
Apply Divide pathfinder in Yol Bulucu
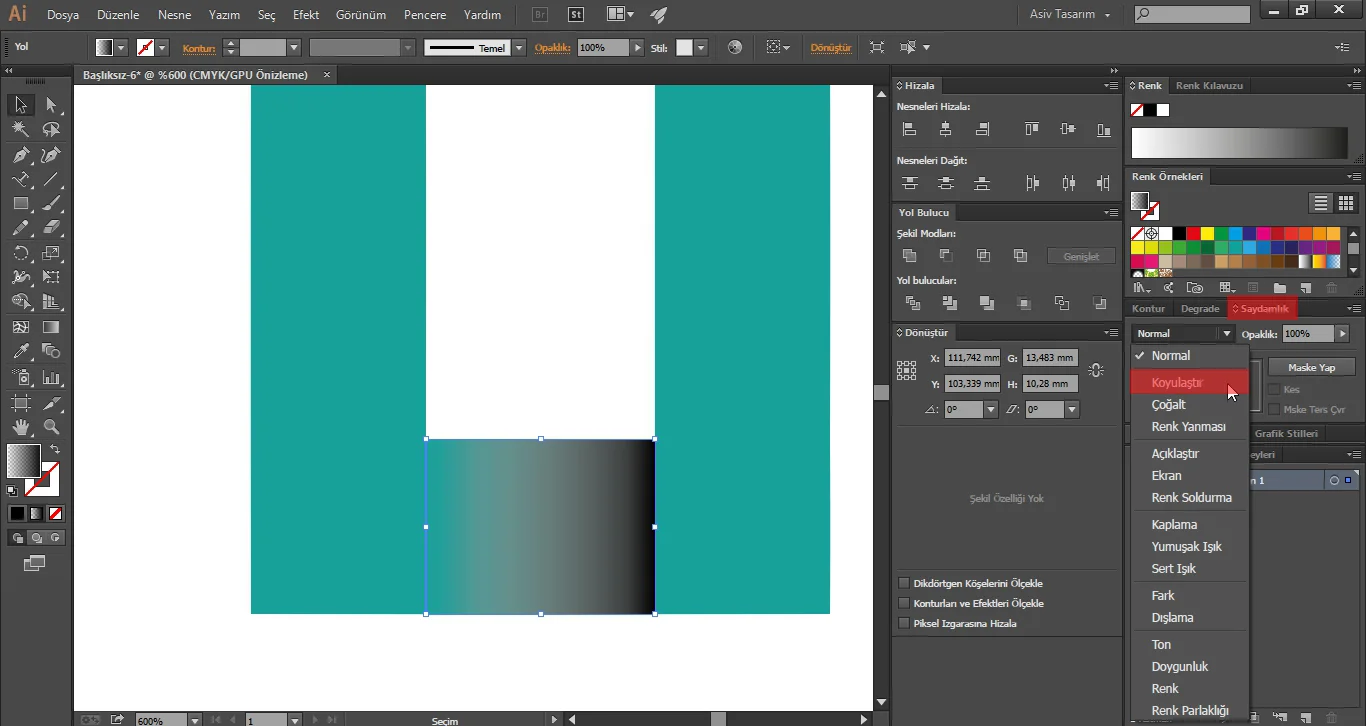pyautogui.click(x=912, y=303)
